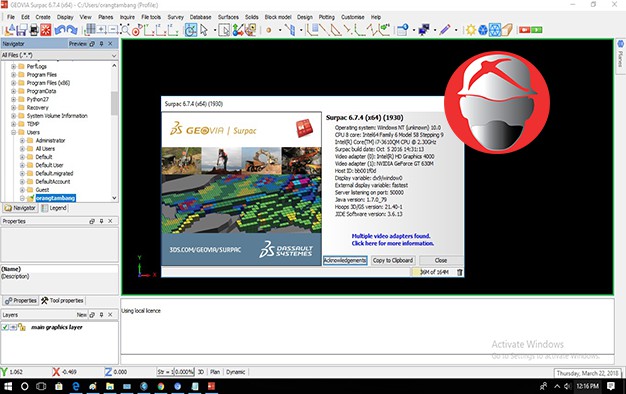Open the Surfaces menu
This screenshot has height=394, width=626.
pyautogui.click(x=228, y=17)
